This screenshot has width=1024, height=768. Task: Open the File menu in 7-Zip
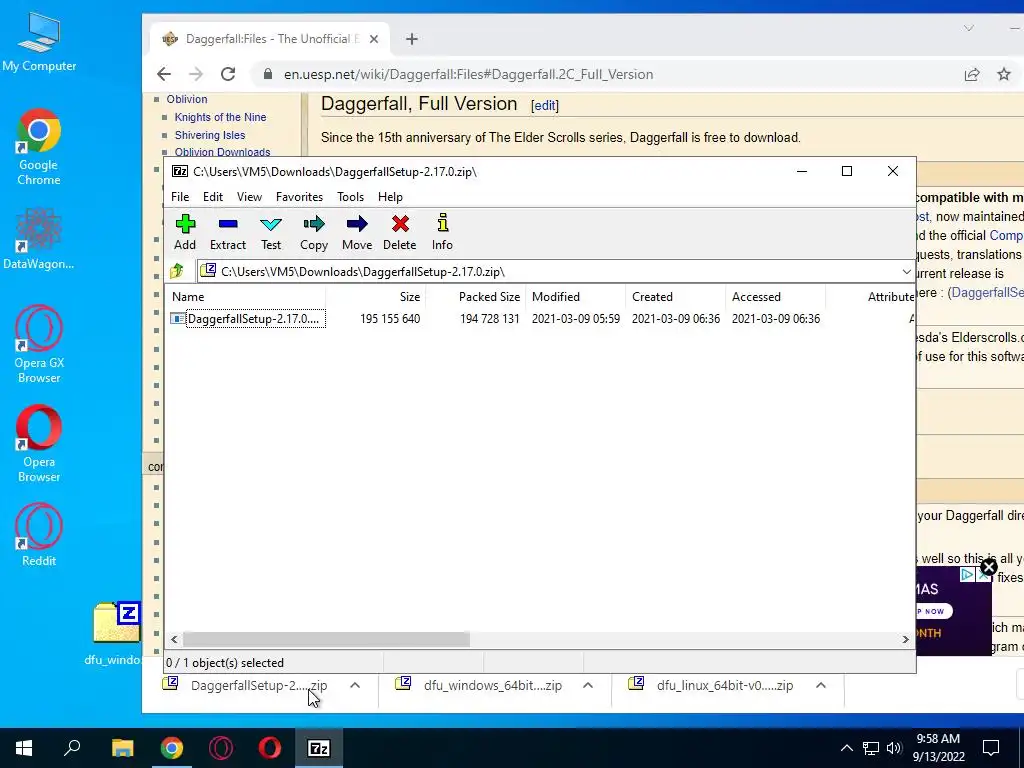[x=180, y=197]
